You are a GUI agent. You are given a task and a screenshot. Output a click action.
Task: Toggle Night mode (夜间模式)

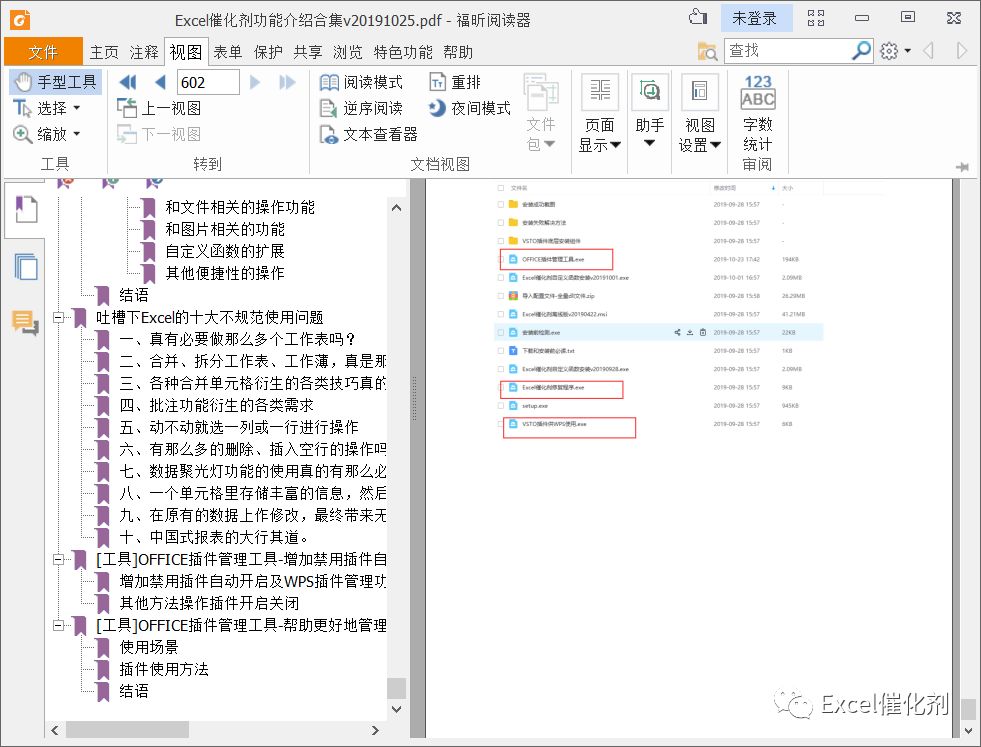(470, 108)
